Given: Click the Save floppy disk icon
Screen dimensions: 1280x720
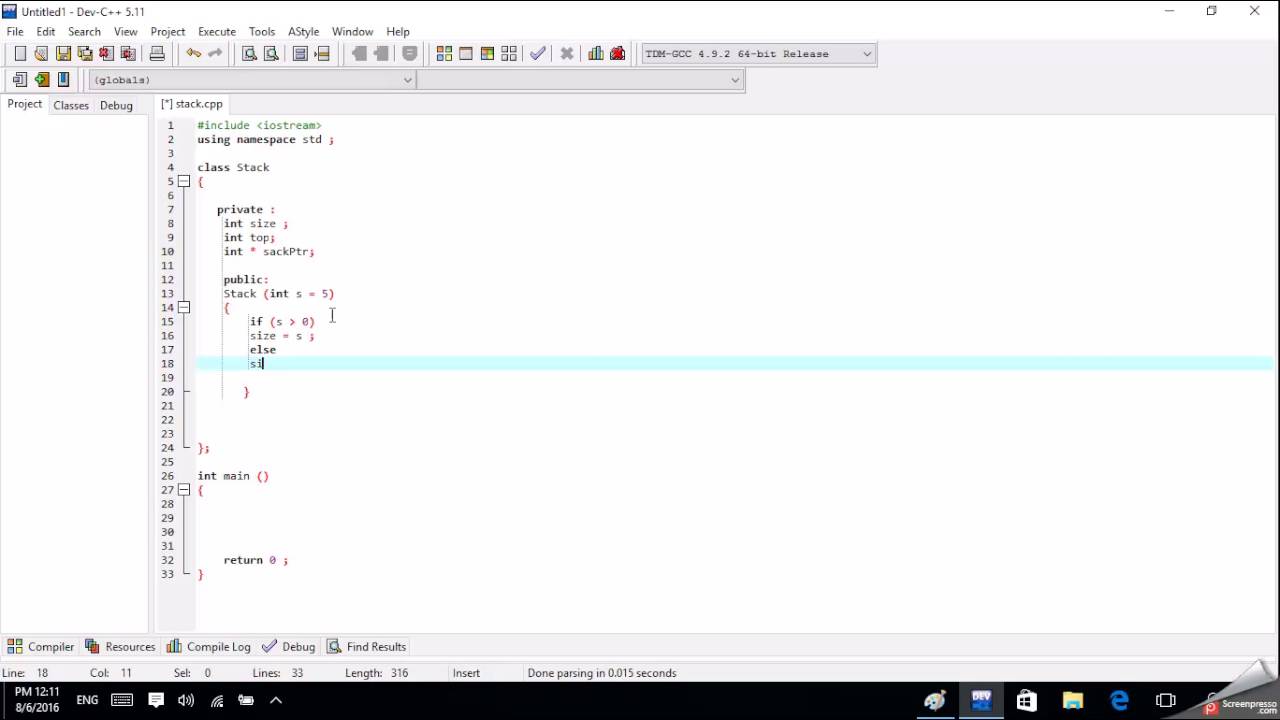Looking at the screenshot, I should 63,54.
